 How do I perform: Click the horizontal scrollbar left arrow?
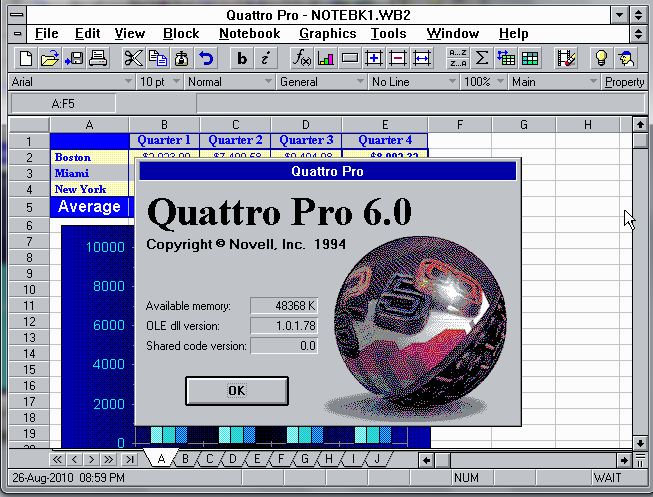click(x=426, y=460)
